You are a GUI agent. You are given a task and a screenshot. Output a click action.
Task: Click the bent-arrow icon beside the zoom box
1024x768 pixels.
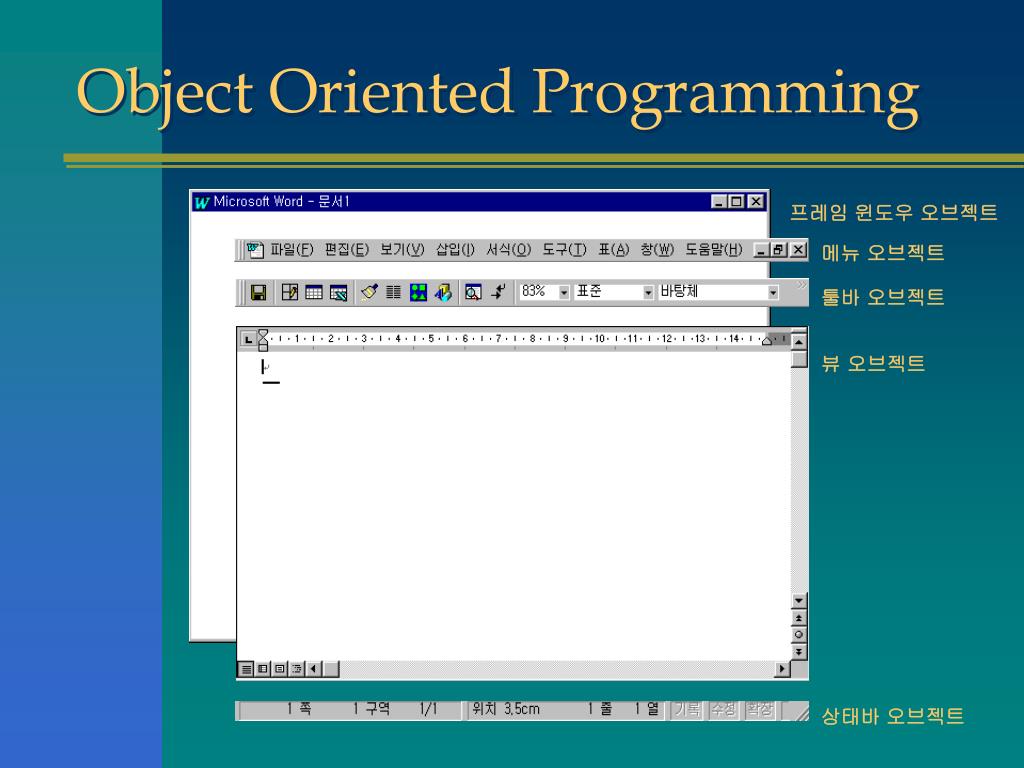498,292
